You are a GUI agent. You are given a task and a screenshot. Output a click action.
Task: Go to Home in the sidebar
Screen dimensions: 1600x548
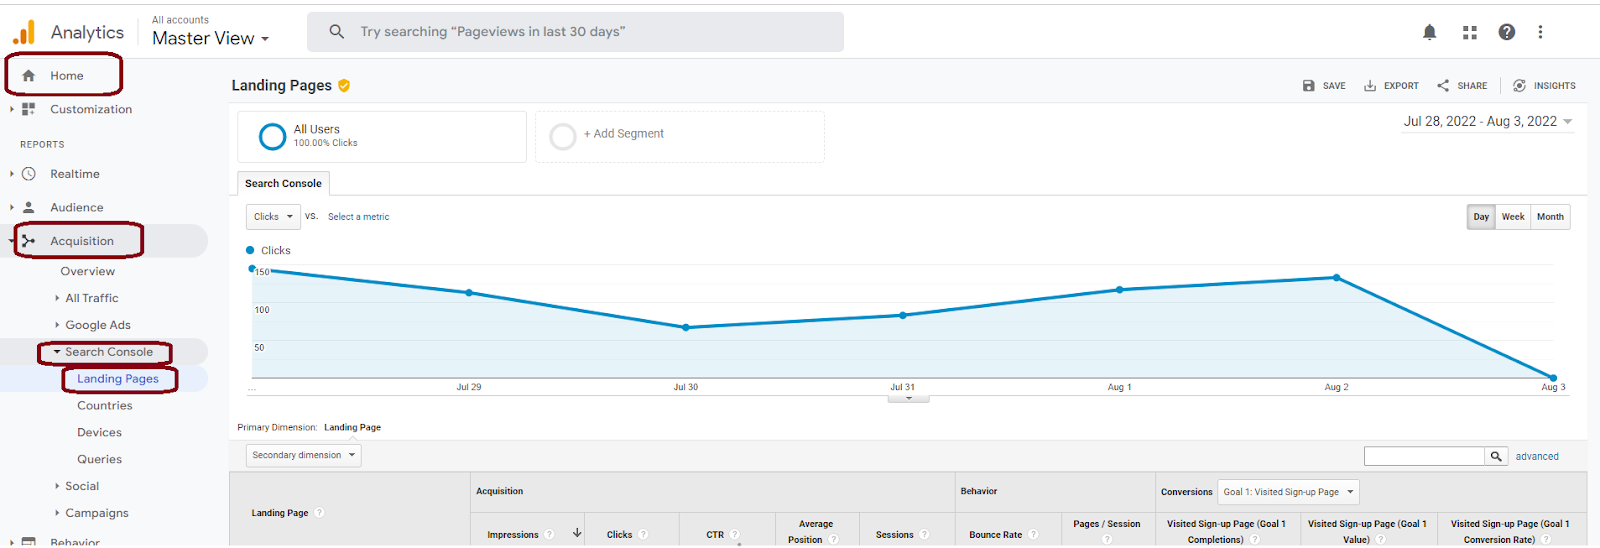66,75
